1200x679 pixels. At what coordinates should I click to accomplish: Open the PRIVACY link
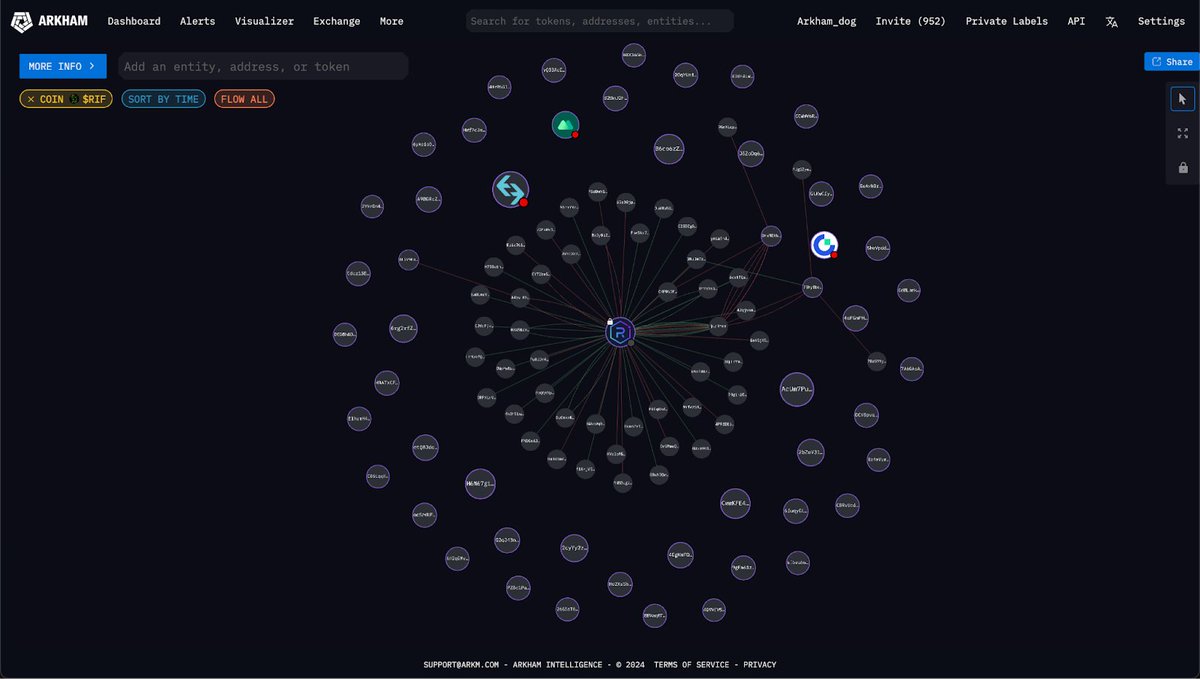759,665
